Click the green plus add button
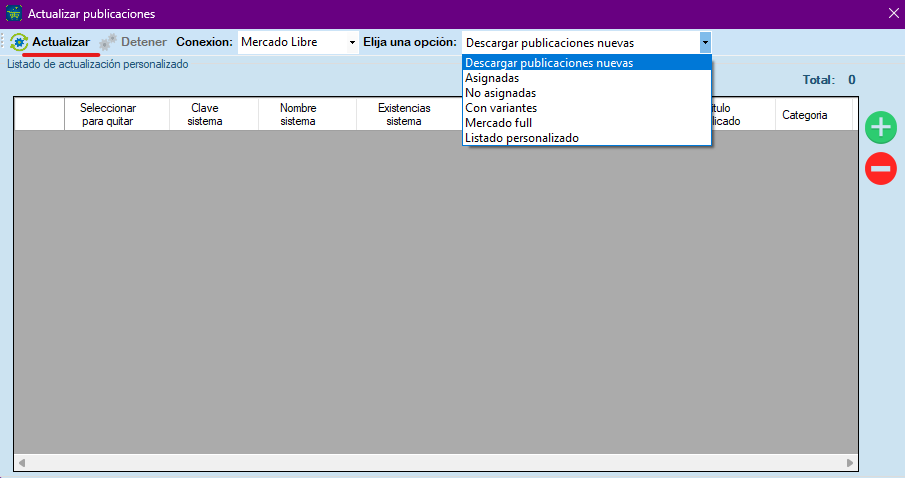The width and height of the screenshot is (905, 478). coord(880,127)
